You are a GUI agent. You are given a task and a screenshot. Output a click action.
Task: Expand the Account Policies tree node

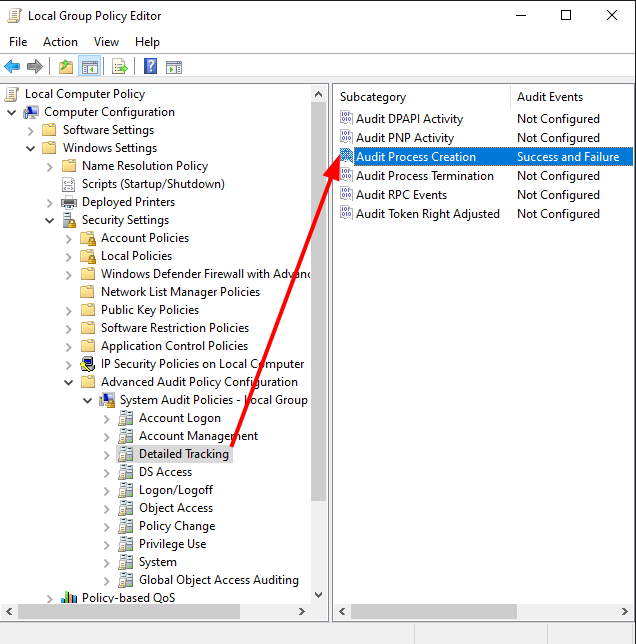tap(69, 238)
